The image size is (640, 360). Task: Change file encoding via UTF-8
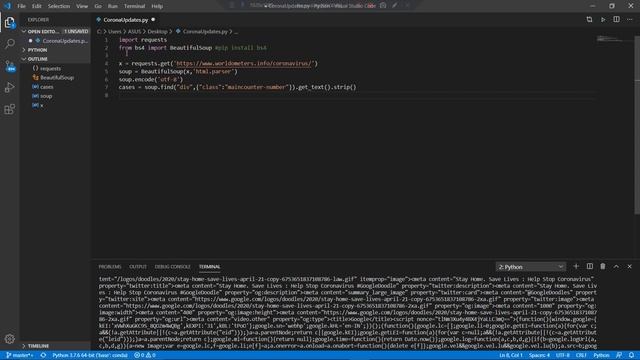(x=562, y=355)
